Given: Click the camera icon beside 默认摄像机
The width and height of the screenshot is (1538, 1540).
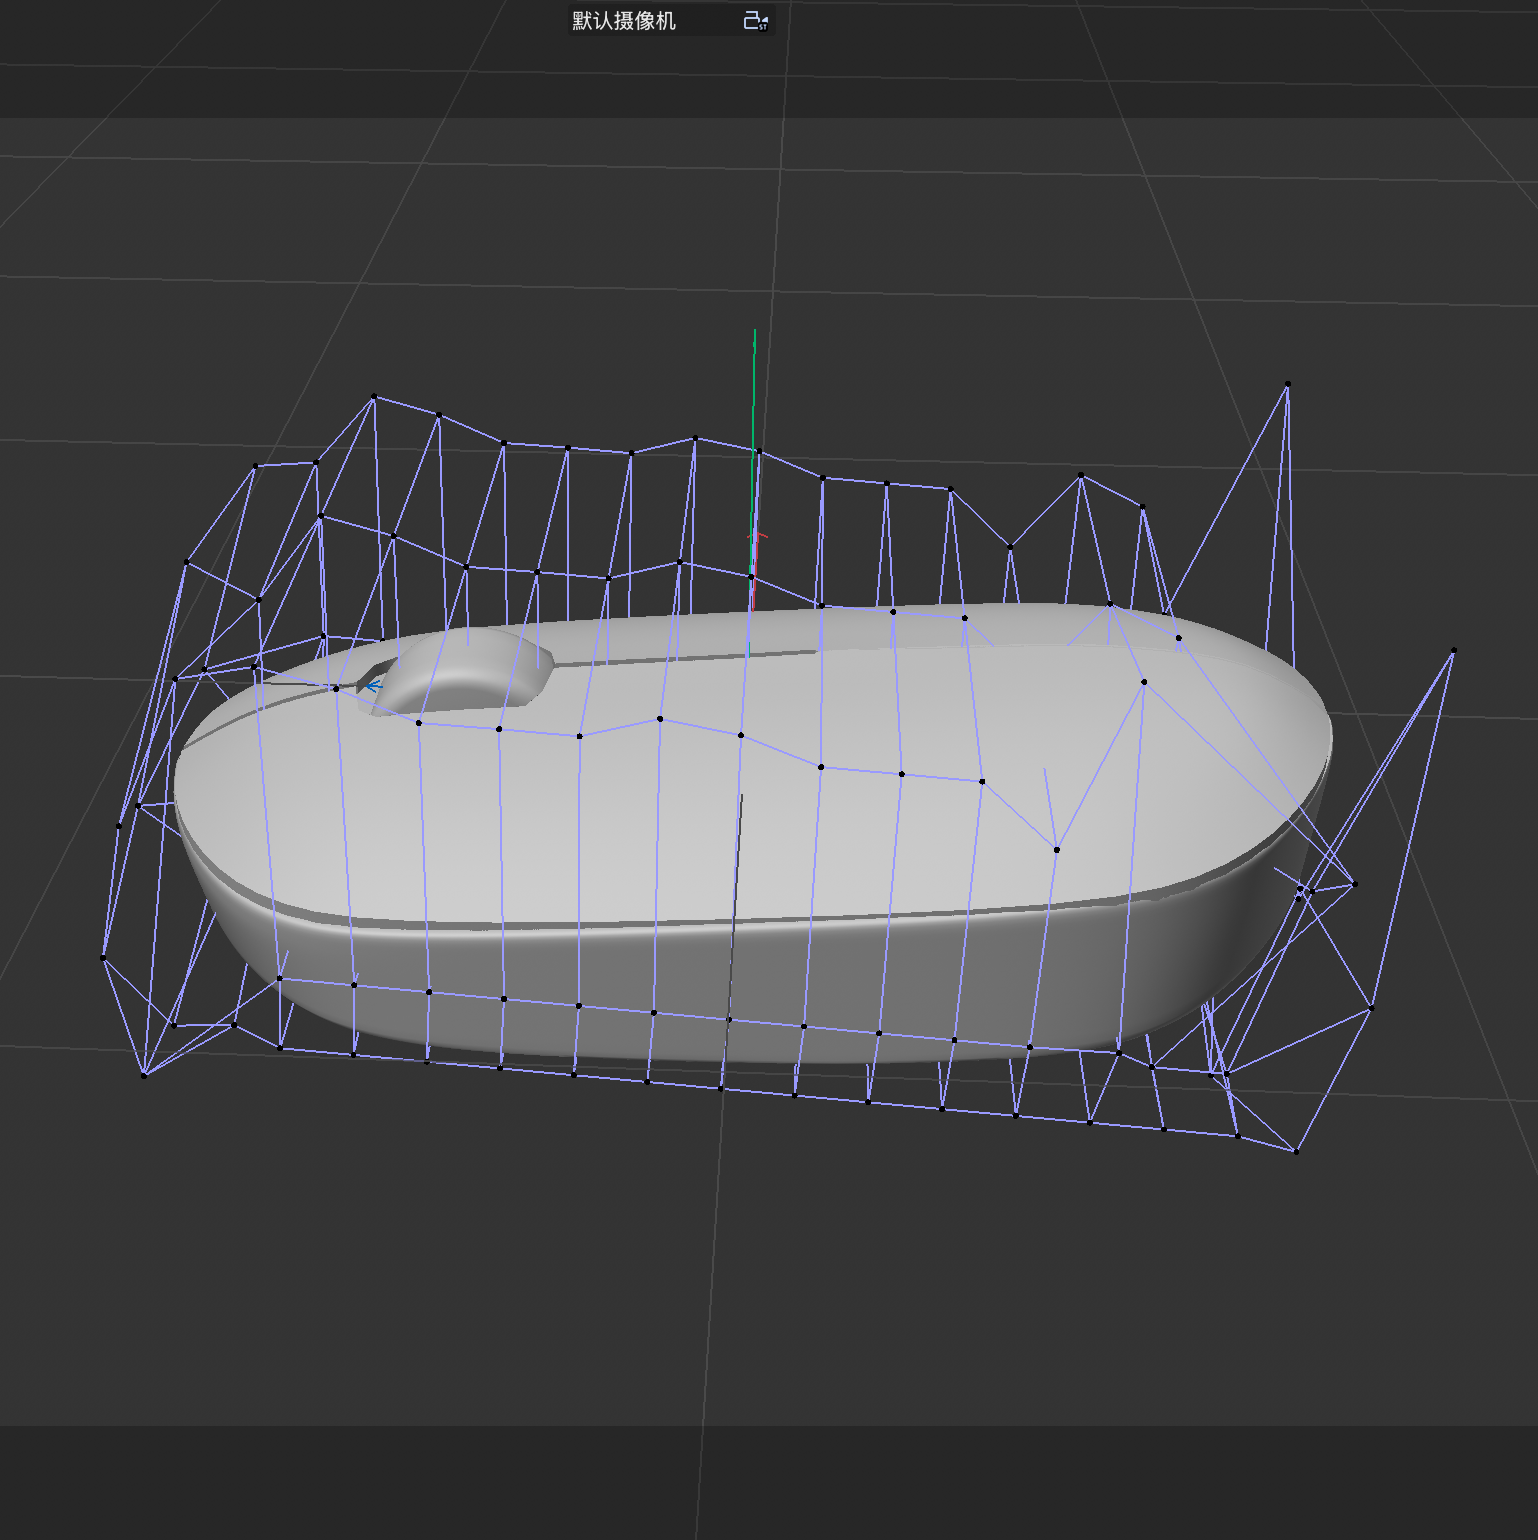Looking at the screenshot, I should 756,21.
